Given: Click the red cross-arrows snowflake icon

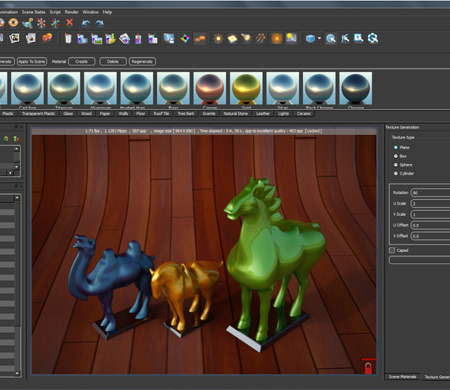Looking at the screenshot, I should [41, 23].
